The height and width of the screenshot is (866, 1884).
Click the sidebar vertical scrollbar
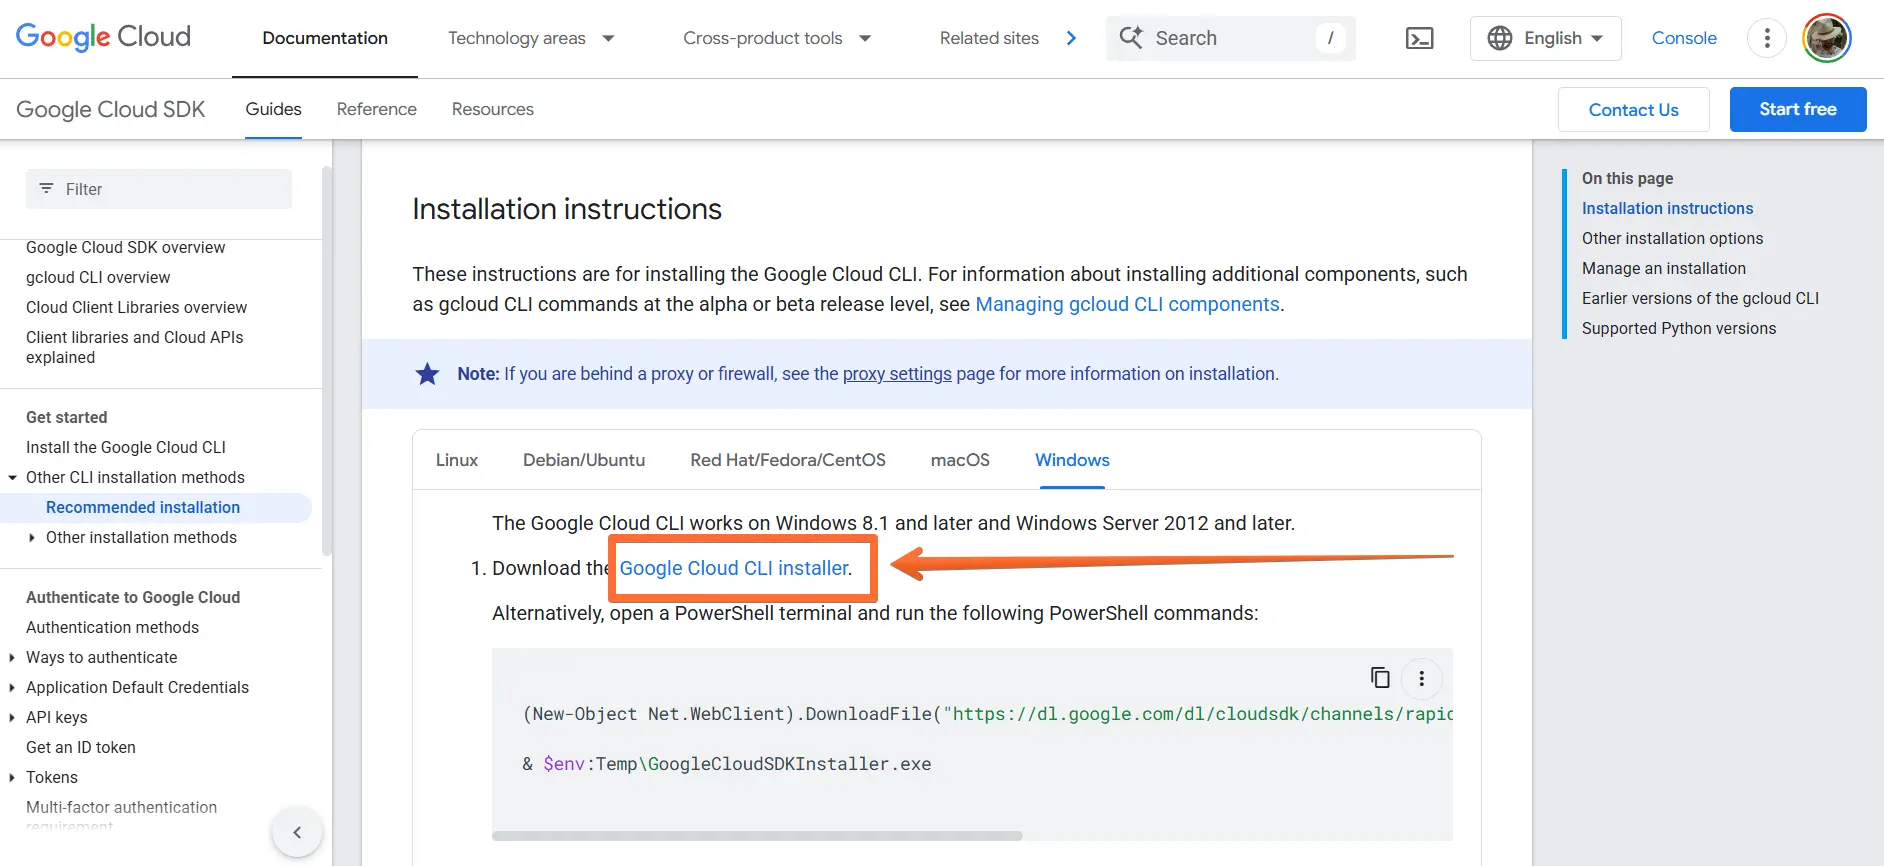326,360
